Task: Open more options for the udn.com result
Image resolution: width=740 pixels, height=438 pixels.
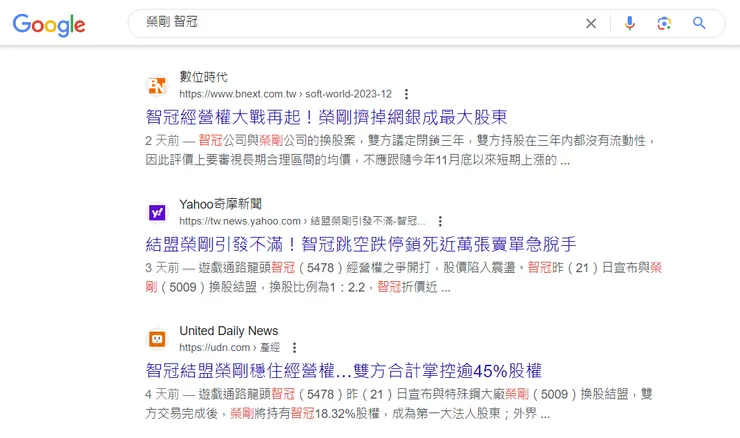Action: tap(294, 347)
